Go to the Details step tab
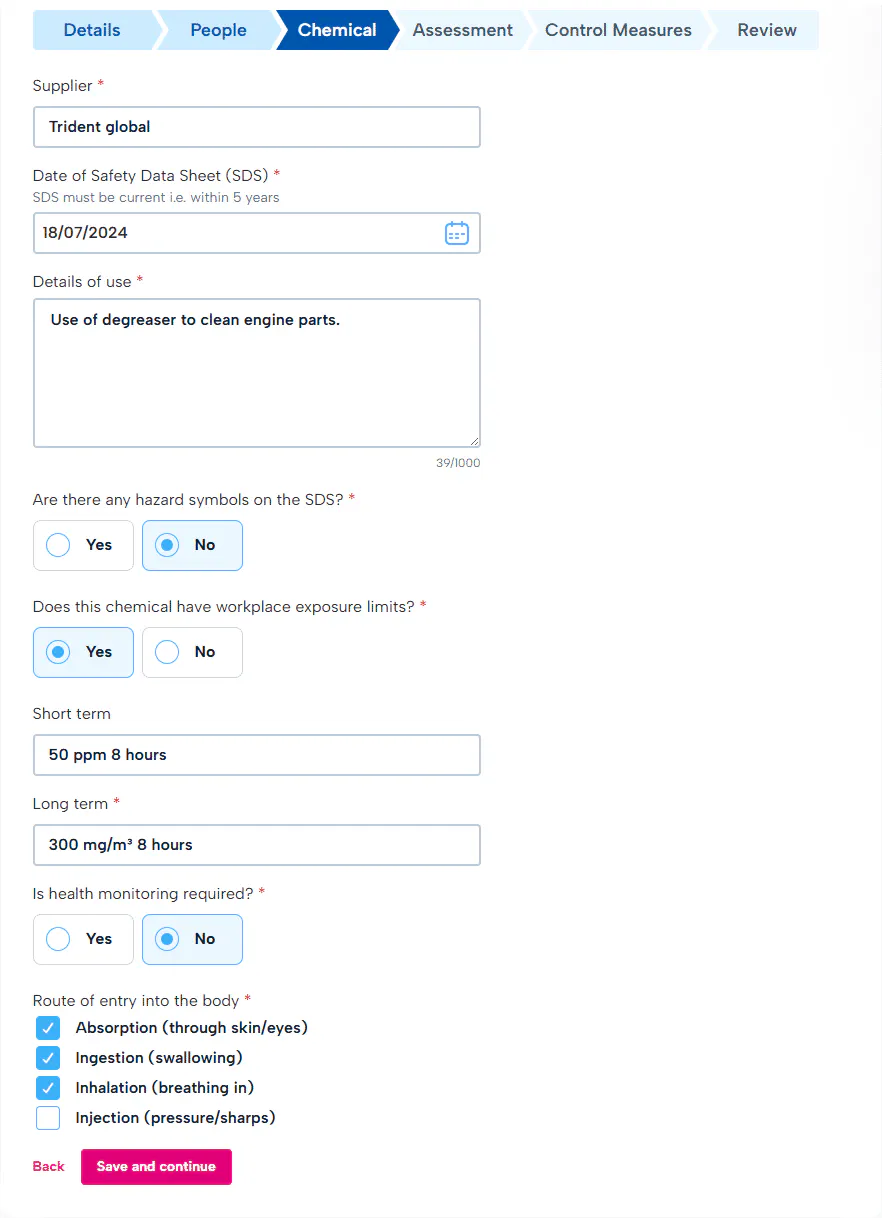This screenshot has width=882, height=1218. 92,30
